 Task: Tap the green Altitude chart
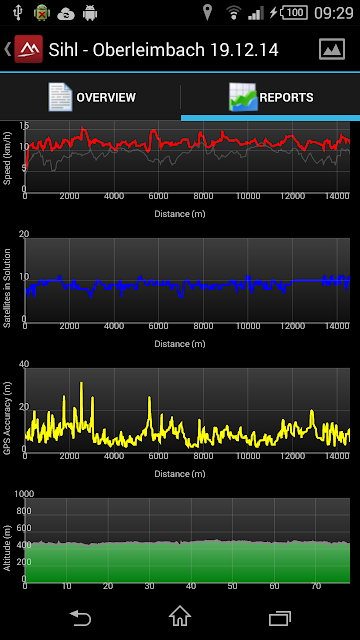pos(187,540)
